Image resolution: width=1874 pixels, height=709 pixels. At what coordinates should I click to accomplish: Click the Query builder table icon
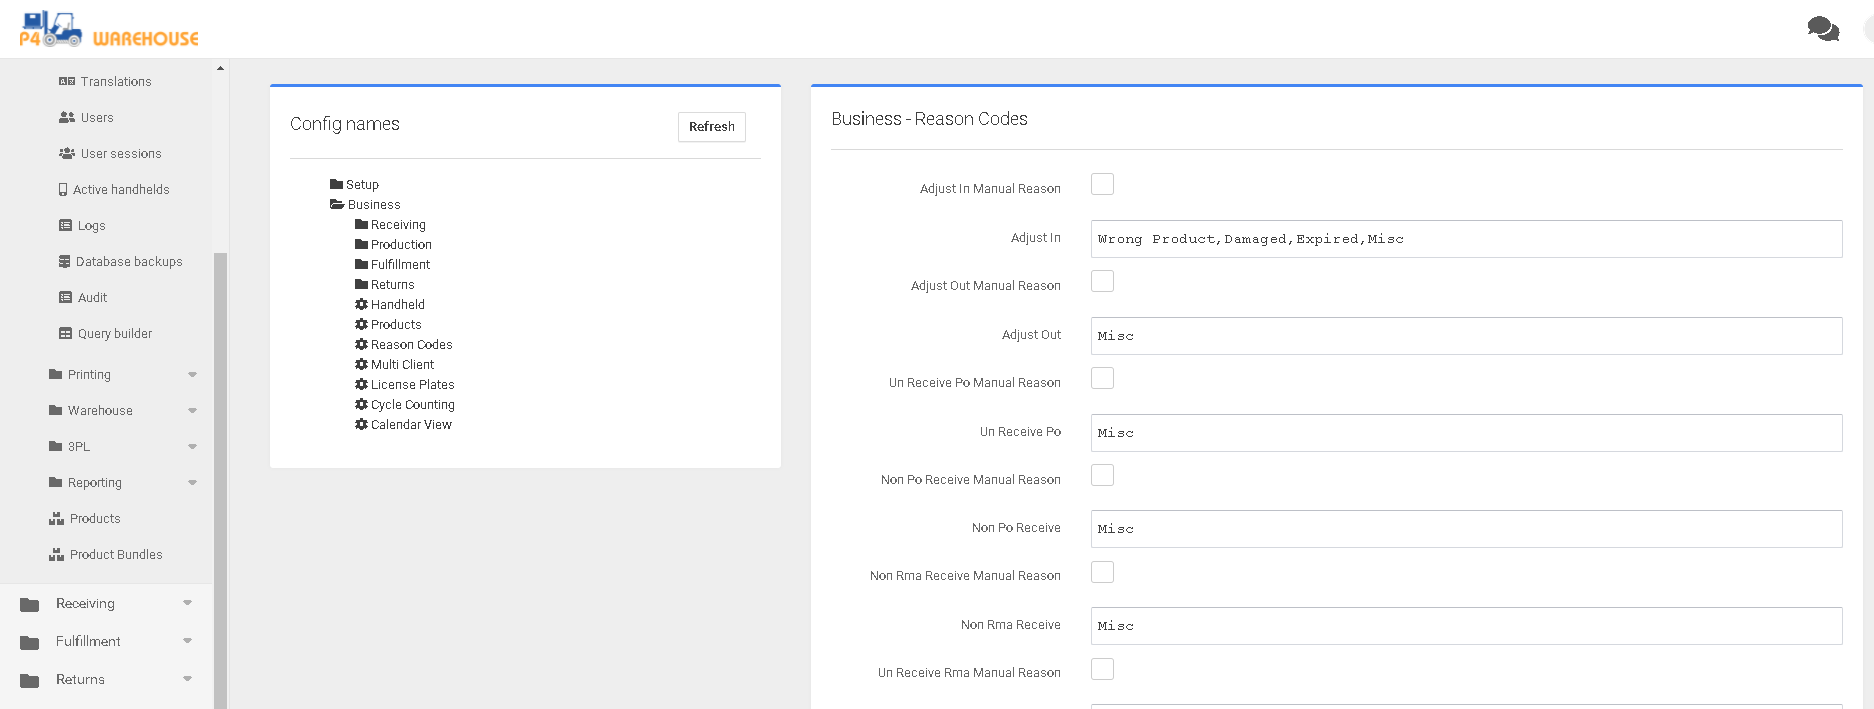[x=66, y=334]
